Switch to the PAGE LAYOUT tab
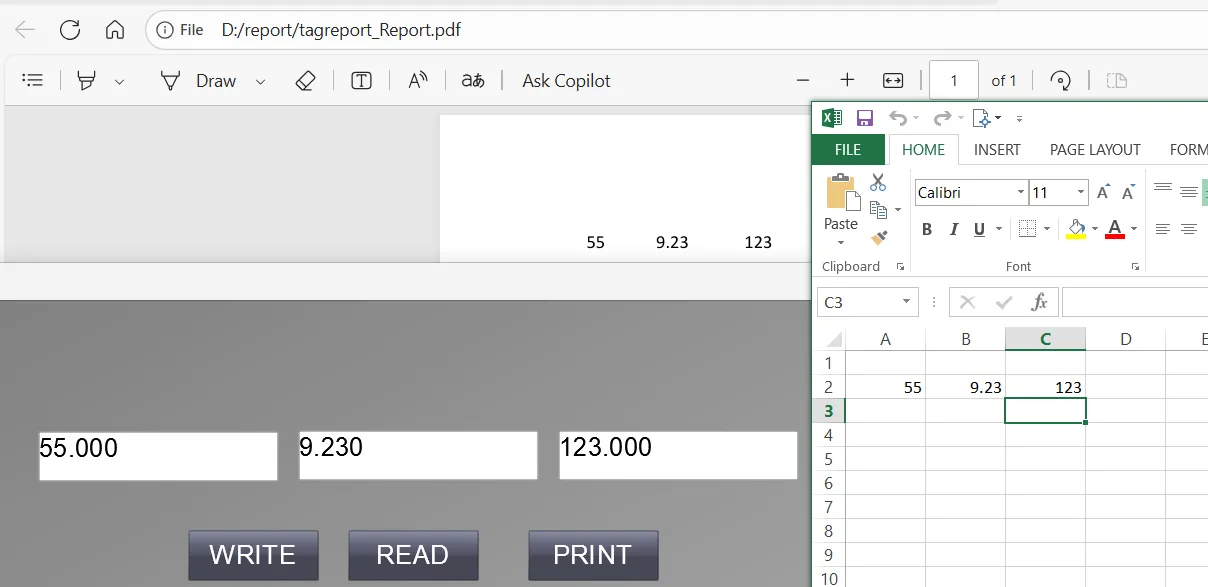 point(1095,150)
